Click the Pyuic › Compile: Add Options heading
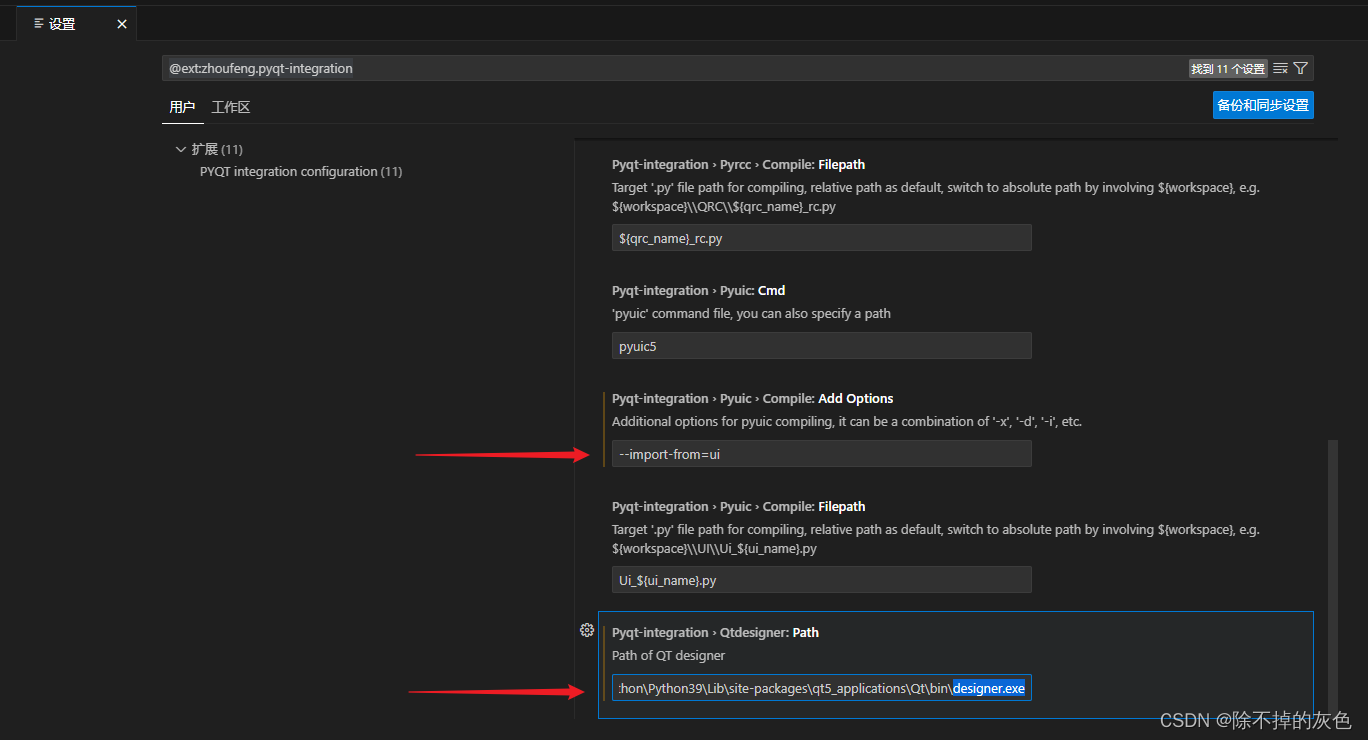 coord(753,399)
